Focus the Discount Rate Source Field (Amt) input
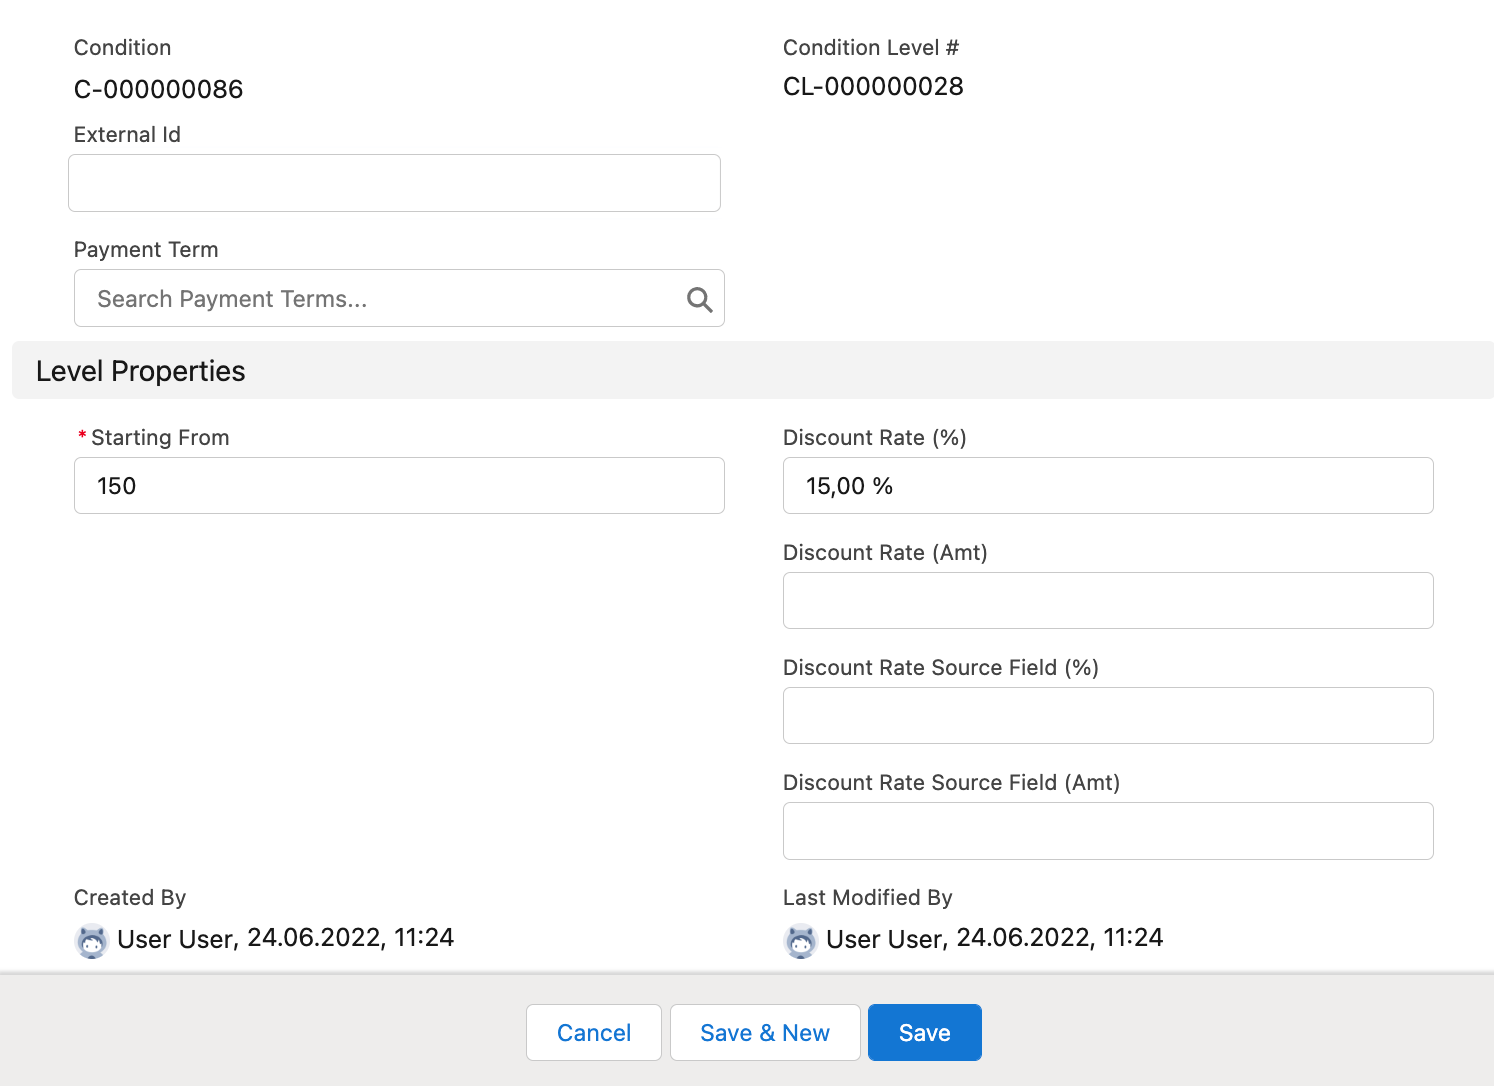Viewport: 1494px width, 1086px height. (x=1107, y=831)
